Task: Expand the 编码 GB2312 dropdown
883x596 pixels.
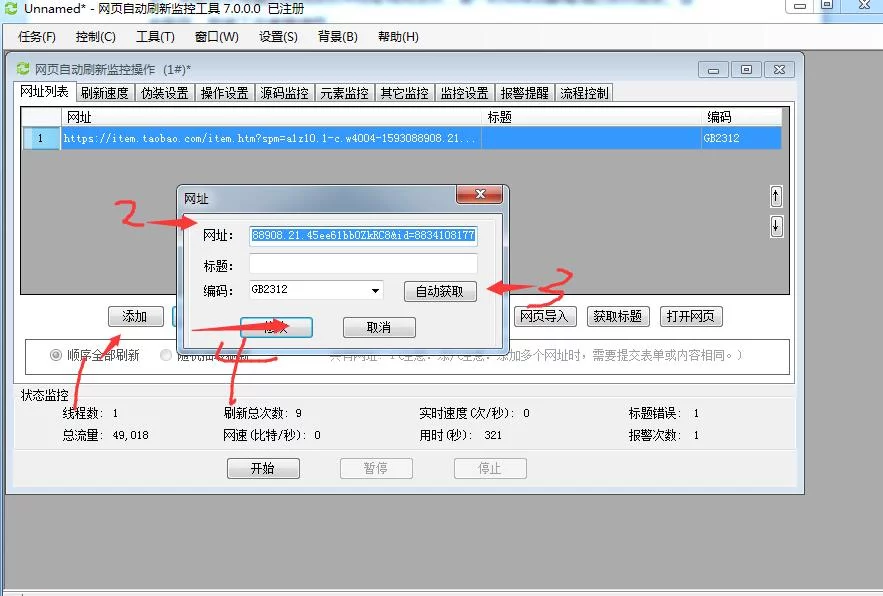Action: click(375, 291)
